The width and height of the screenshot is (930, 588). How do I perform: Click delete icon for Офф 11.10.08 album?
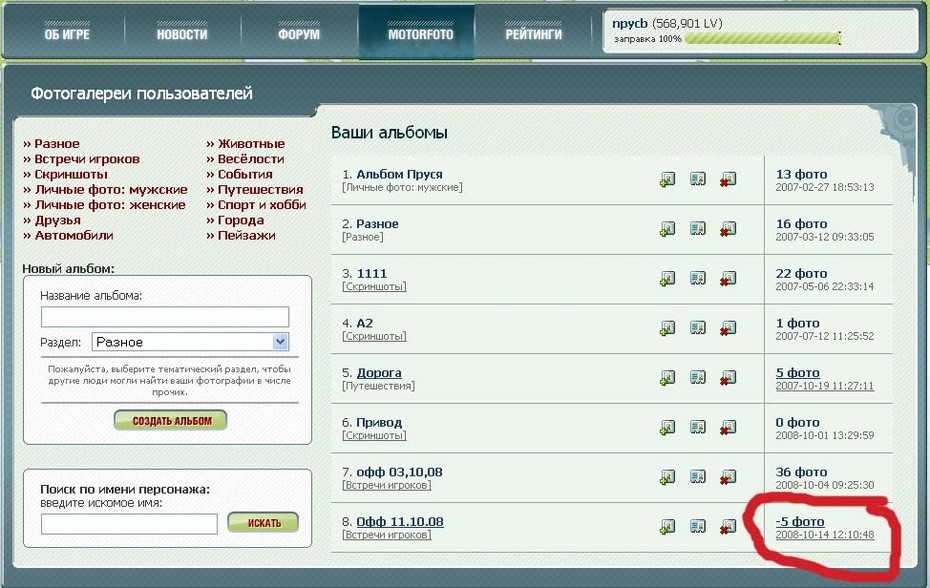728,527
